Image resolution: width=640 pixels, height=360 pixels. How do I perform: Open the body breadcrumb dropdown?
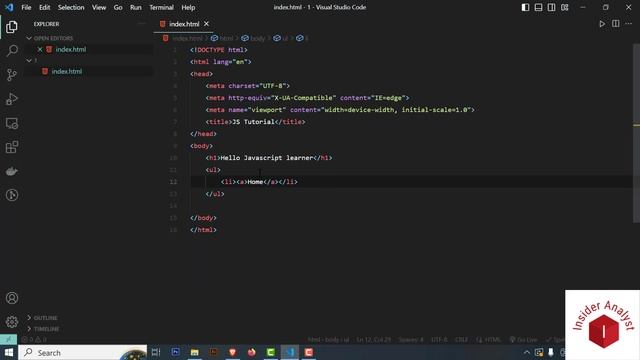click(253, 38)
